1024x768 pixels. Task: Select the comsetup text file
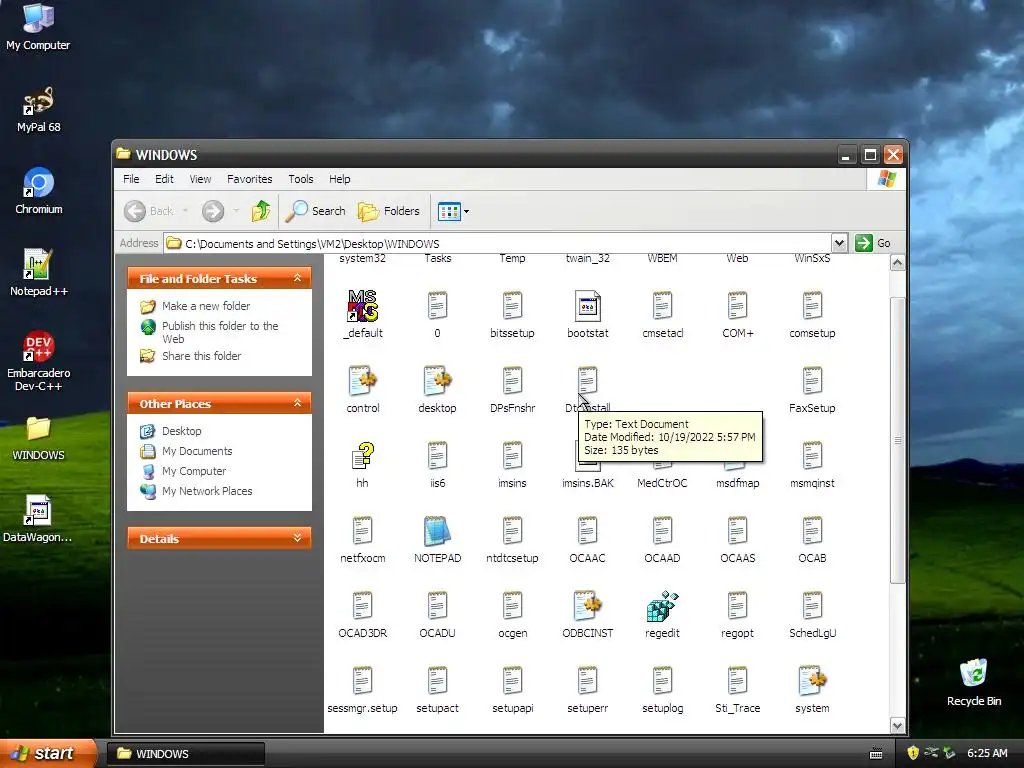pyautogui.click(x=812, y=306)
